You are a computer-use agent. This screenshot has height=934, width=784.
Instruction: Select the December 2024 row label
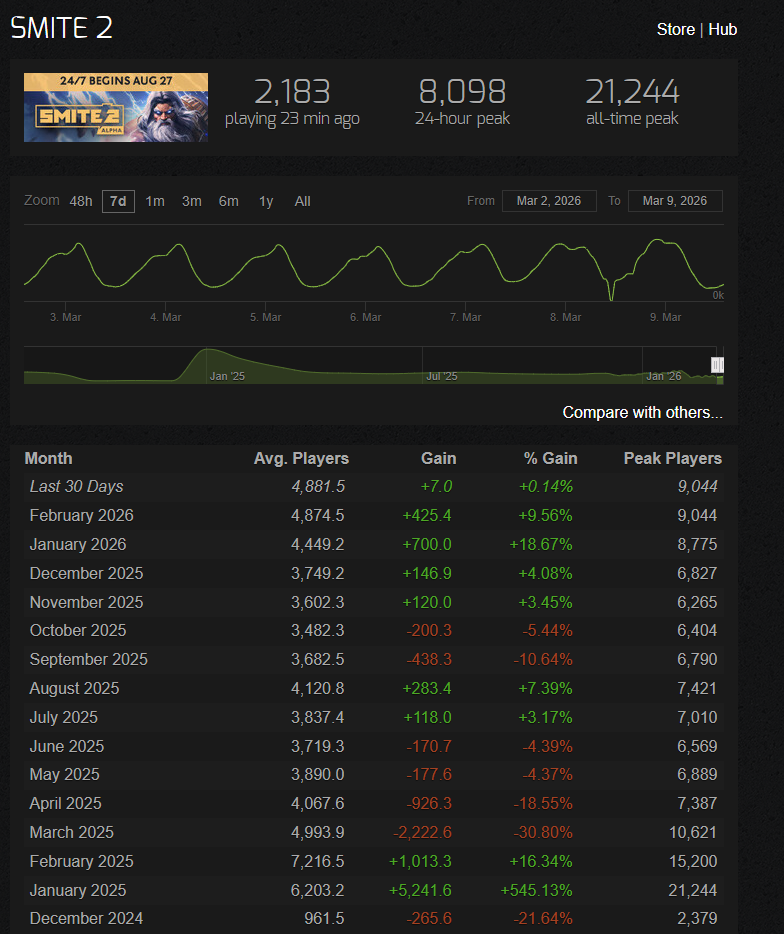[86, 919]
